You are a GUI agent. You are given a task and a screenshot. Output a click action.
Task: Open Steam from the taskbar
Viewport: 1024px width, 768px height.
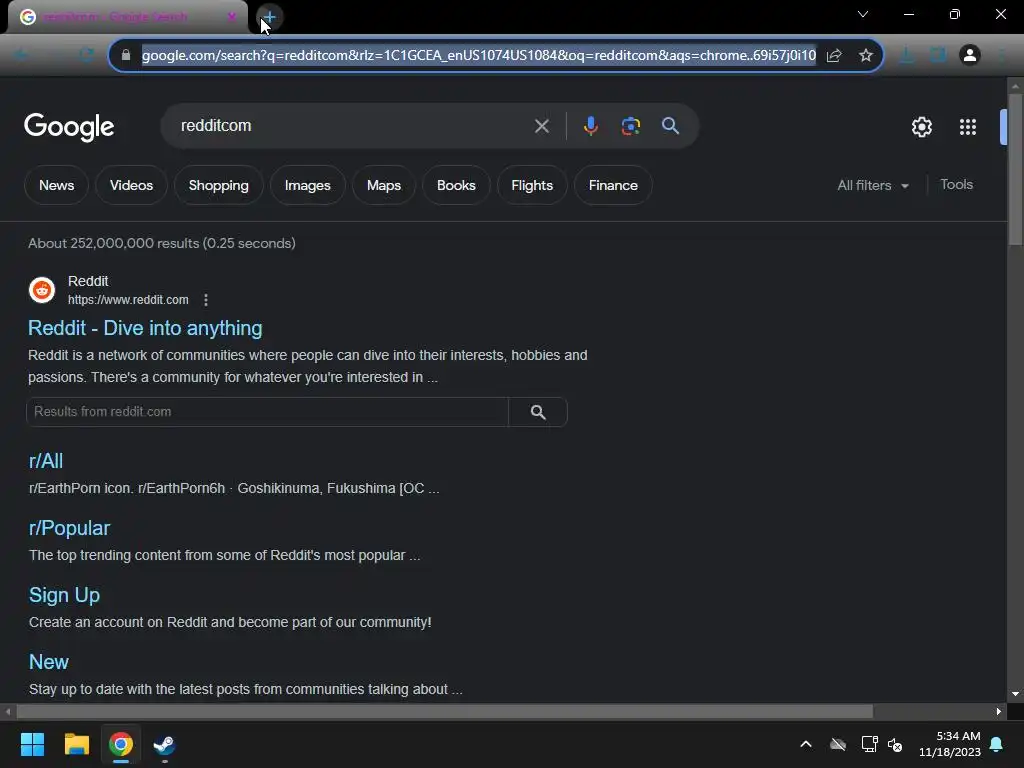(x=165, y=744)
